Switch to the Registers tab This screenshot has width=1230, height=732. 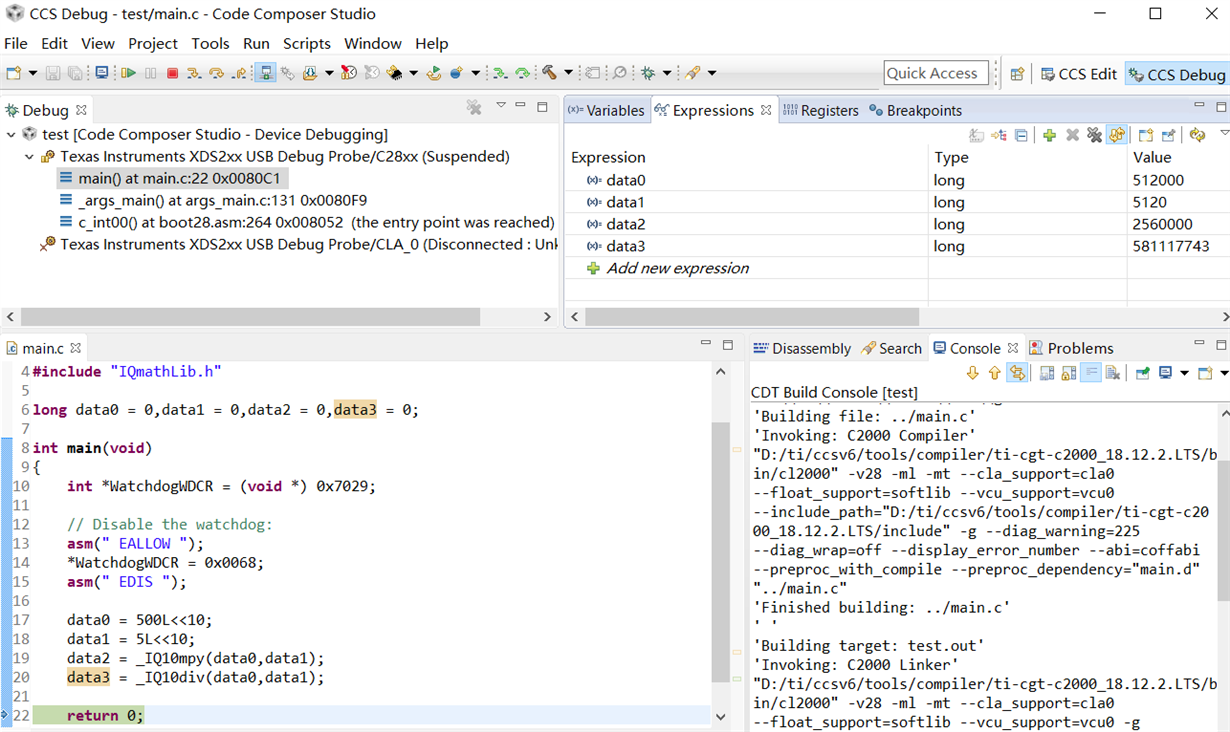(820, 110)
